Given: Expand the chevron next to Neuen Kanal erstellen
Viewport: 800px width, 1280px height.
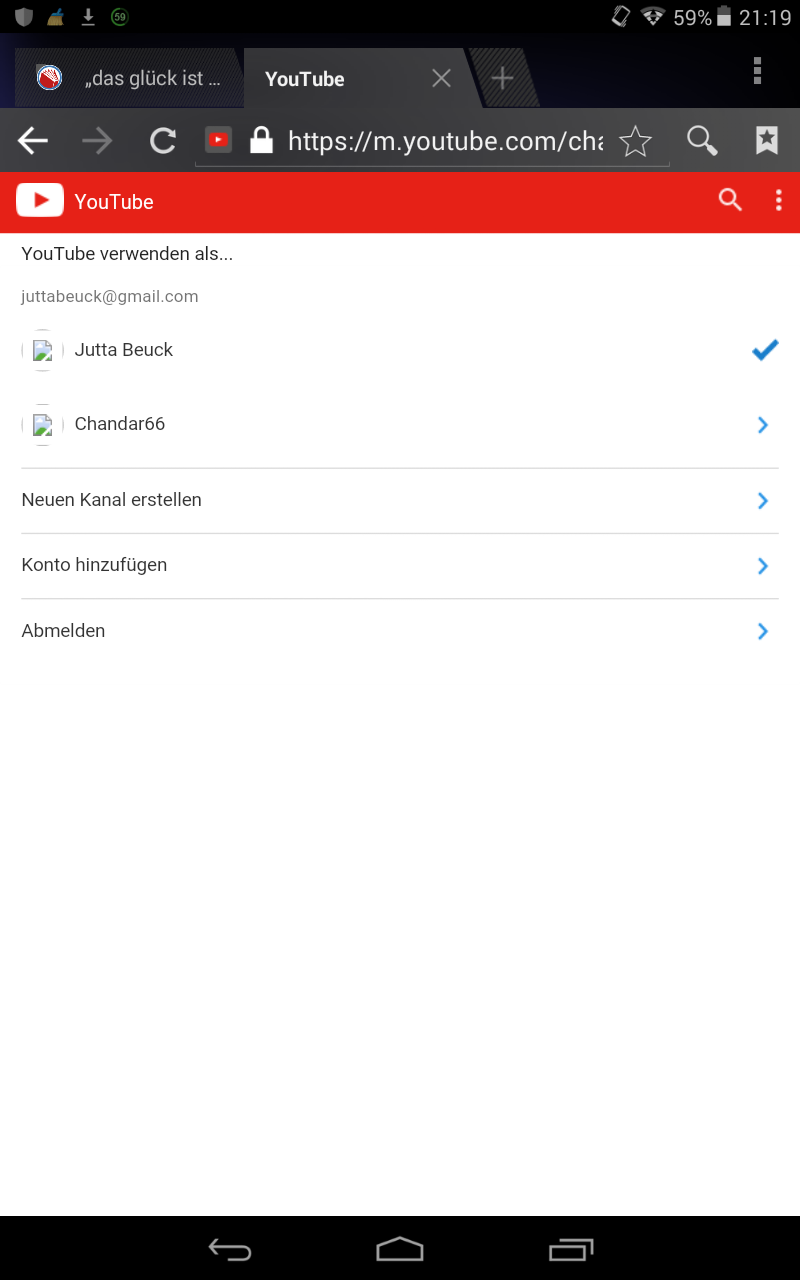Looking at the screenshot, I should click(x=762, y=500).
